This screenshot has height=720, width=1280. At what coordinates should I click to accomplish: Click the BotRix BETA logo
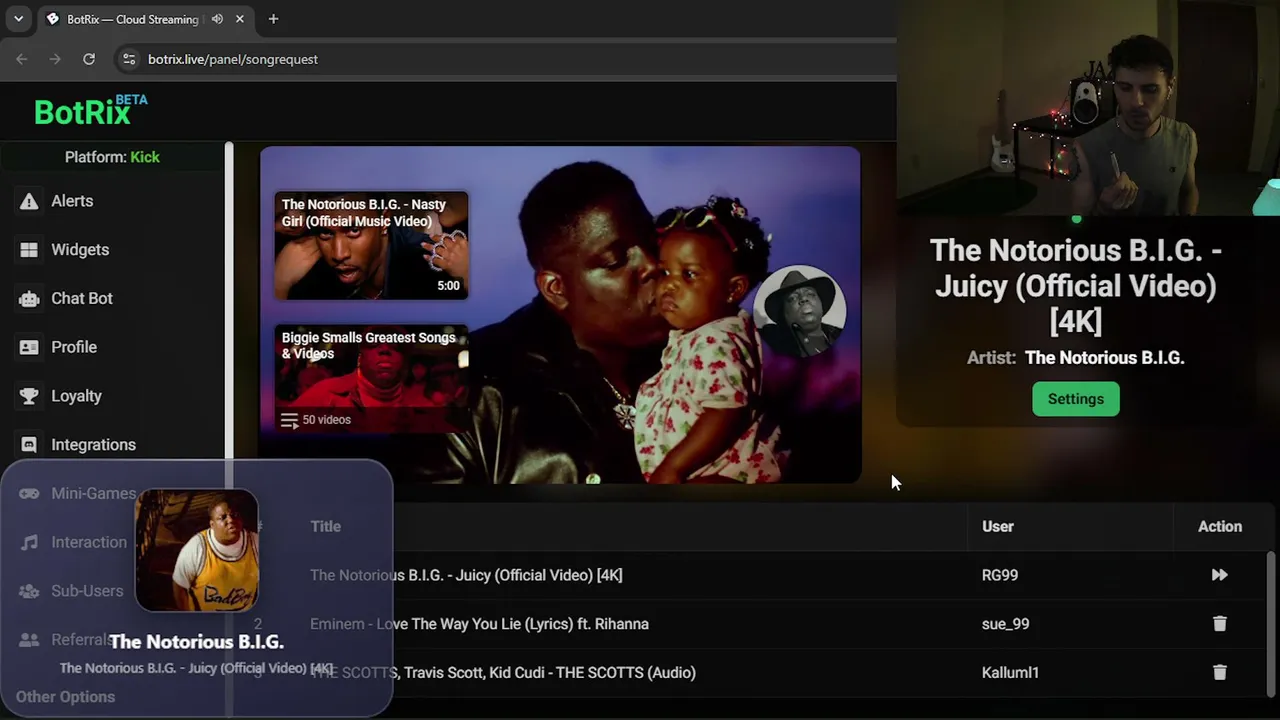[x=90, y=110]
